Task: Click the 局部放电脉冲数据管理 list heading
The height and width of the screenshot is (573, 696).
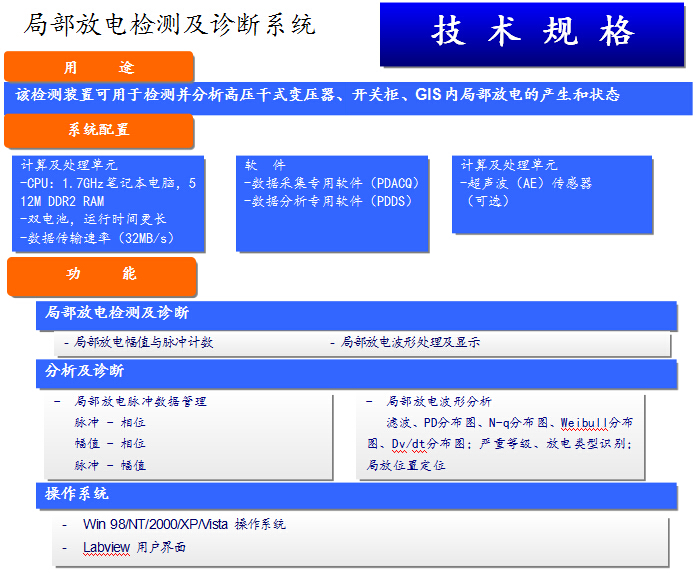Action: [x=140, y=401]
